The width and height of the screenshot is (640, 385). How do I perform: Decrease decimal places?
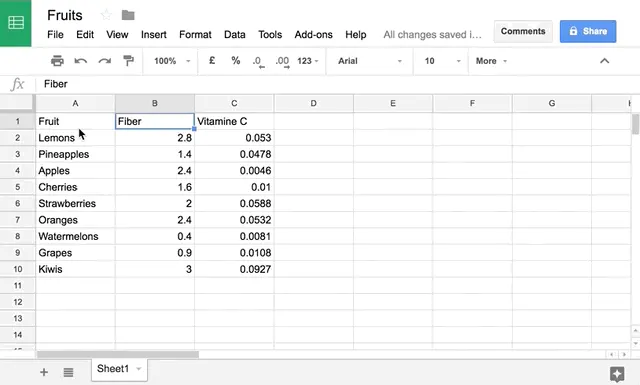coord(258,61)
